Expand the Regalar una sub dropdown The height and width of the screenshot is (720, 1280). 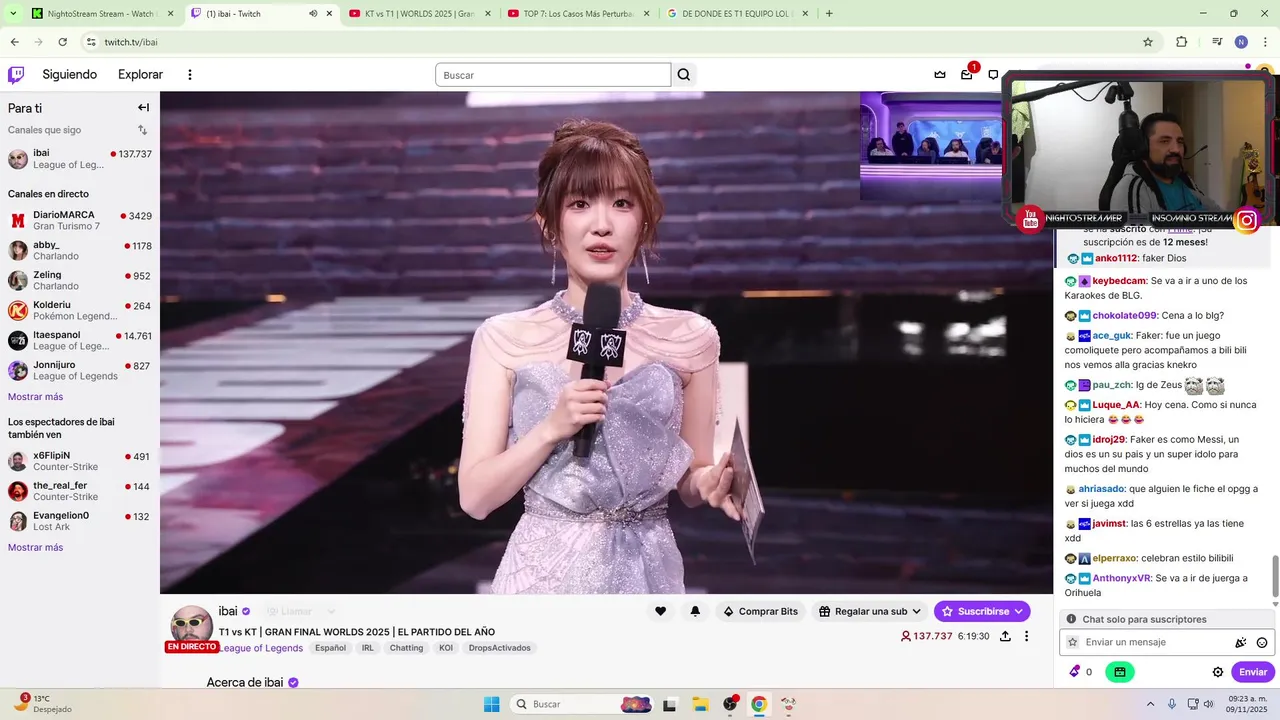[x=869, y=611]
